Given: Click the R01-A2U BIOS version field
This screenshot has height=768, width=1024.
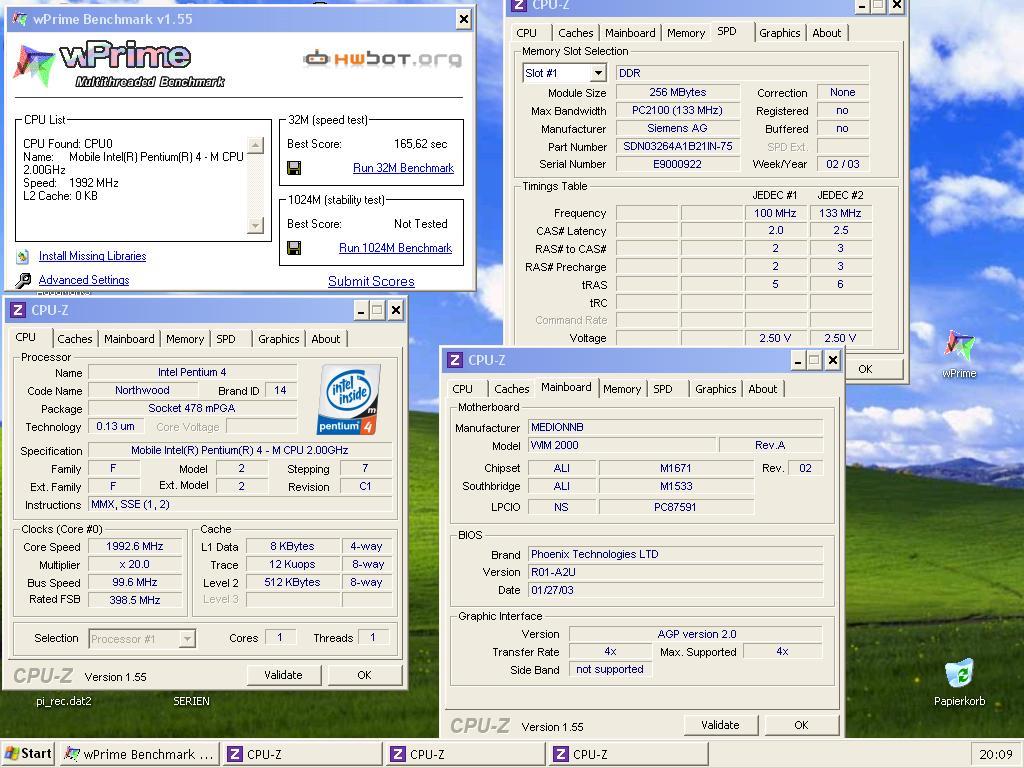Looking at the screenshot, I should tap(675, 572).
